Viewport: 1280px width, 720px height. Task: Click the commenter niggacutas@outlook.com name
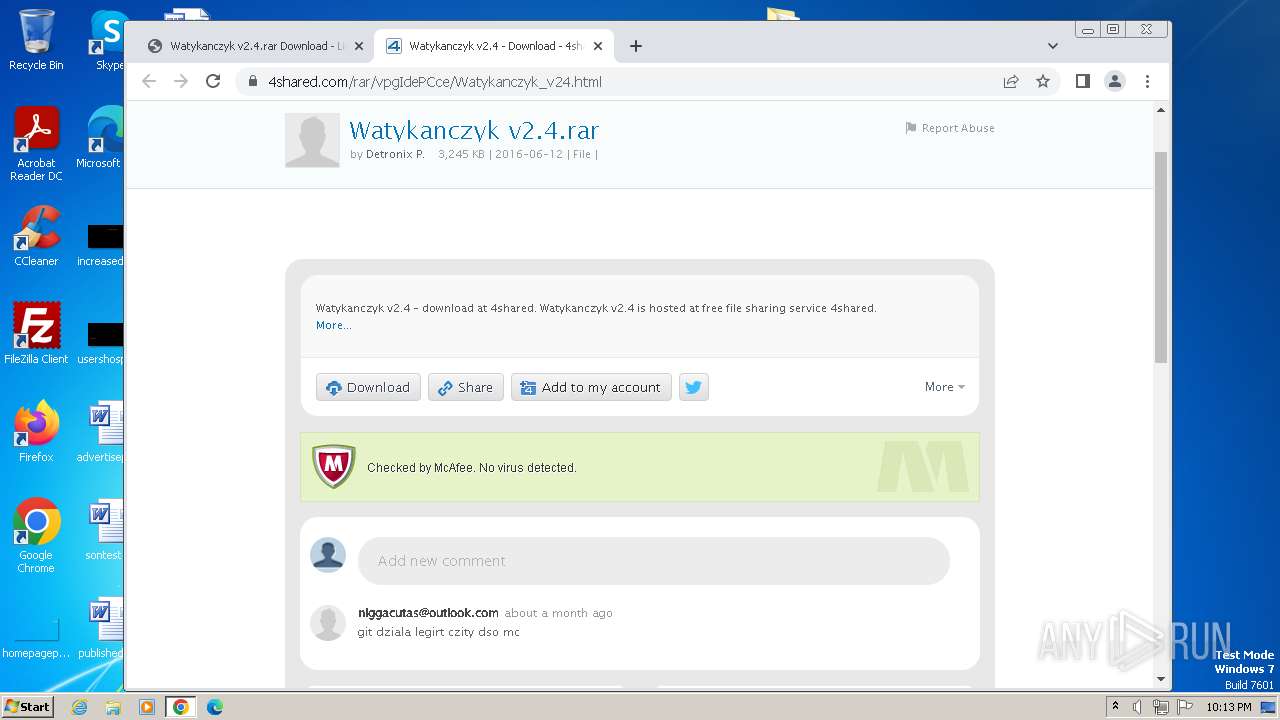click(x=428, y=613)
